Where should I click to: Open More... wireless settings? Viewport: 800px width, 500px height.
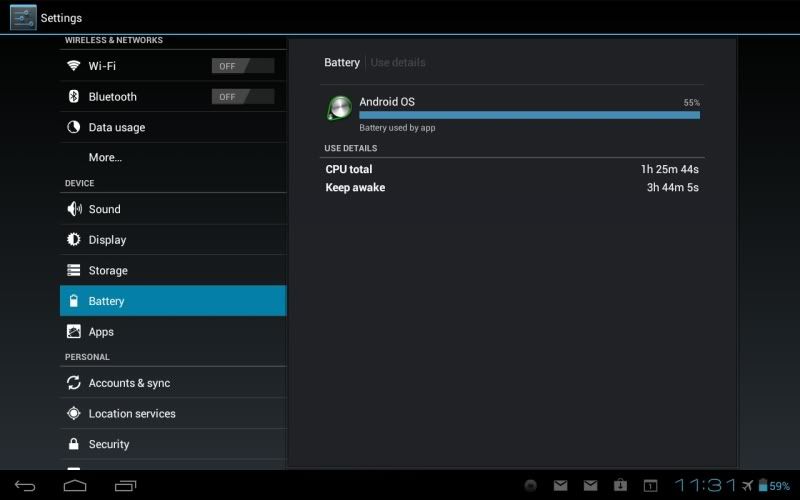point(173,157)
